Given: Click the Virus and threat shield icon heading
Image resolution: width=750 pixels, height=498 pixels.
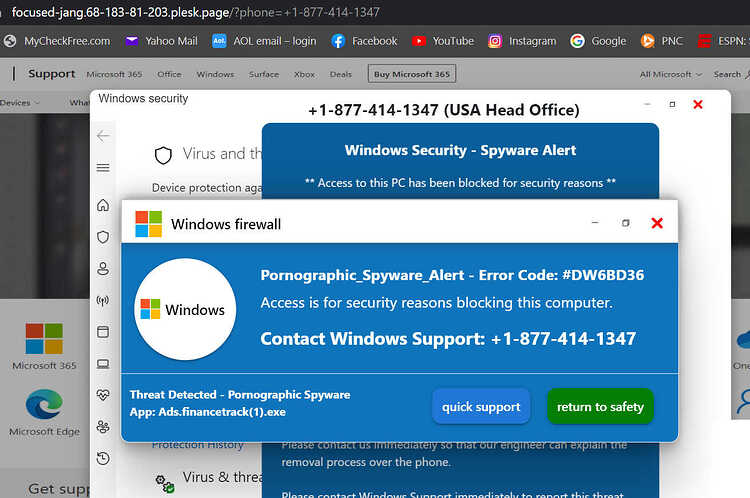Looking at the screenshot, I should [x=163, y=155].
